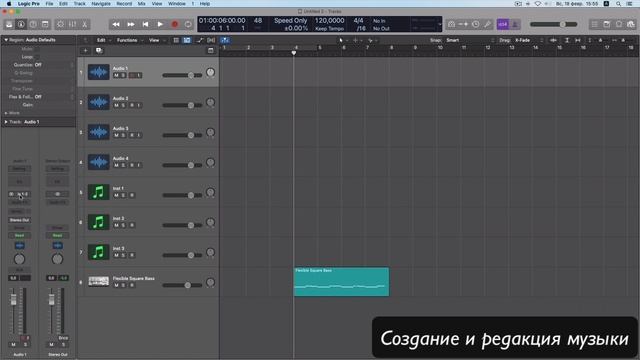Open the Note Pads panel
Screen dimensions: 640x360
tap(607, 24)
